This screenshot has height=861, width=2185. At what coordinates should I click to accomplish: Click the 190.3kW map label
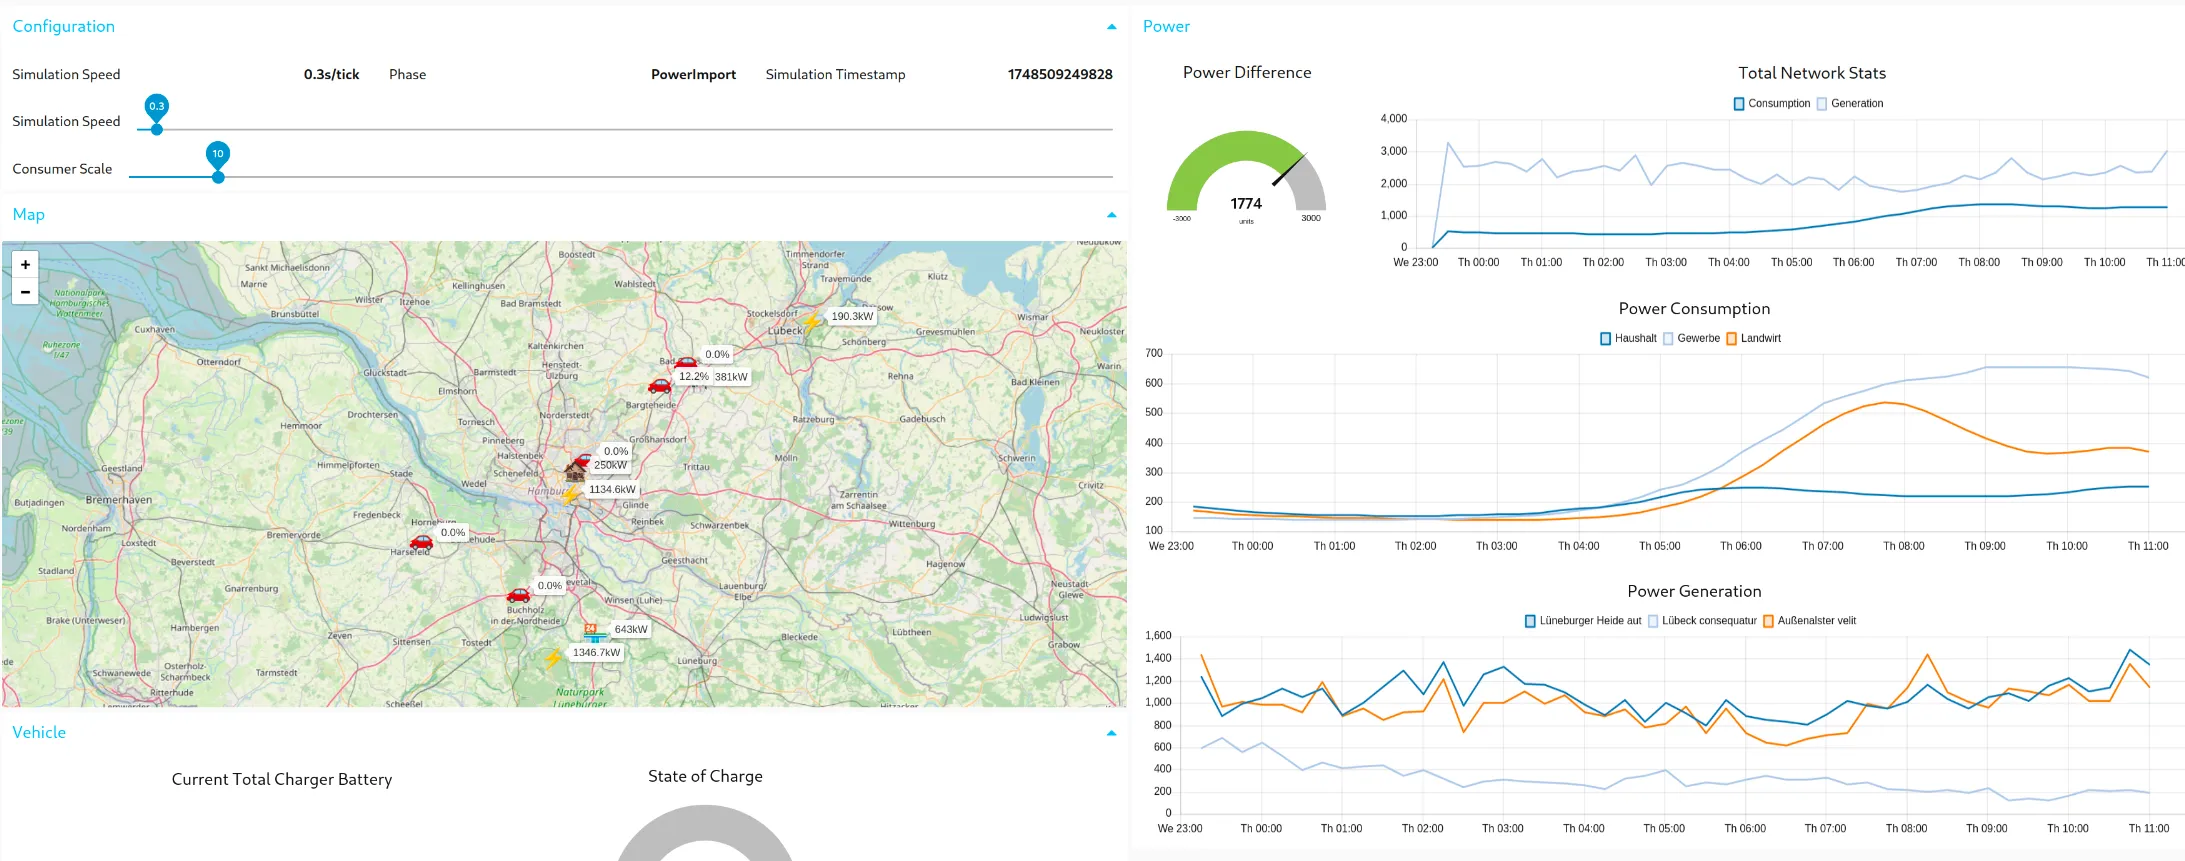tap(852, 317)
